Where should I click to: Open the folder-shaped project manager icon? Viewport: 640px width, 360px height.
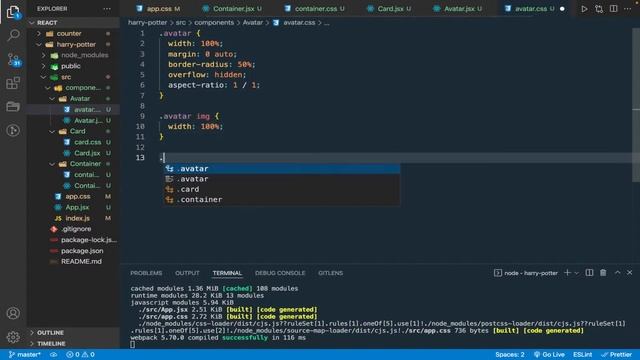point(13,107)
